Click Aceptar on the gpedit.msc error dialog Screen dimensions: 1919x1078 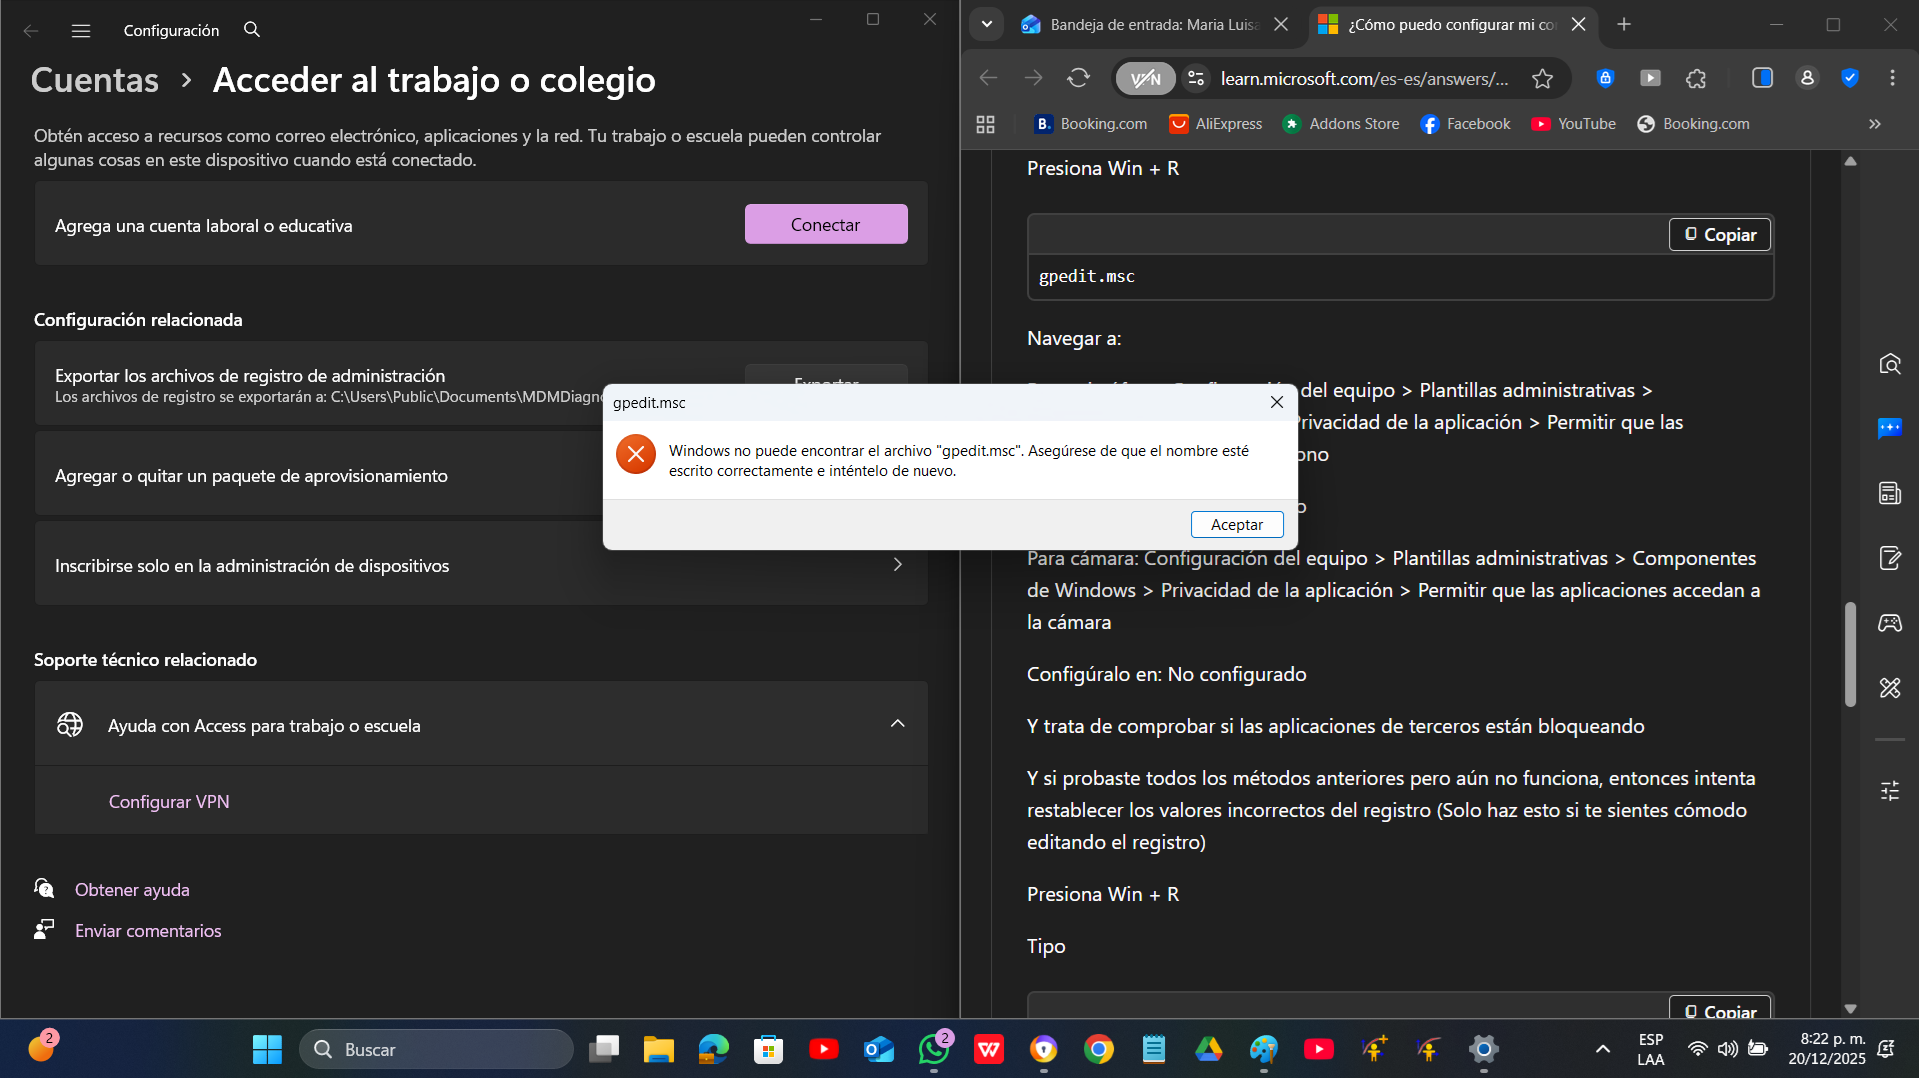[1236, 524]
